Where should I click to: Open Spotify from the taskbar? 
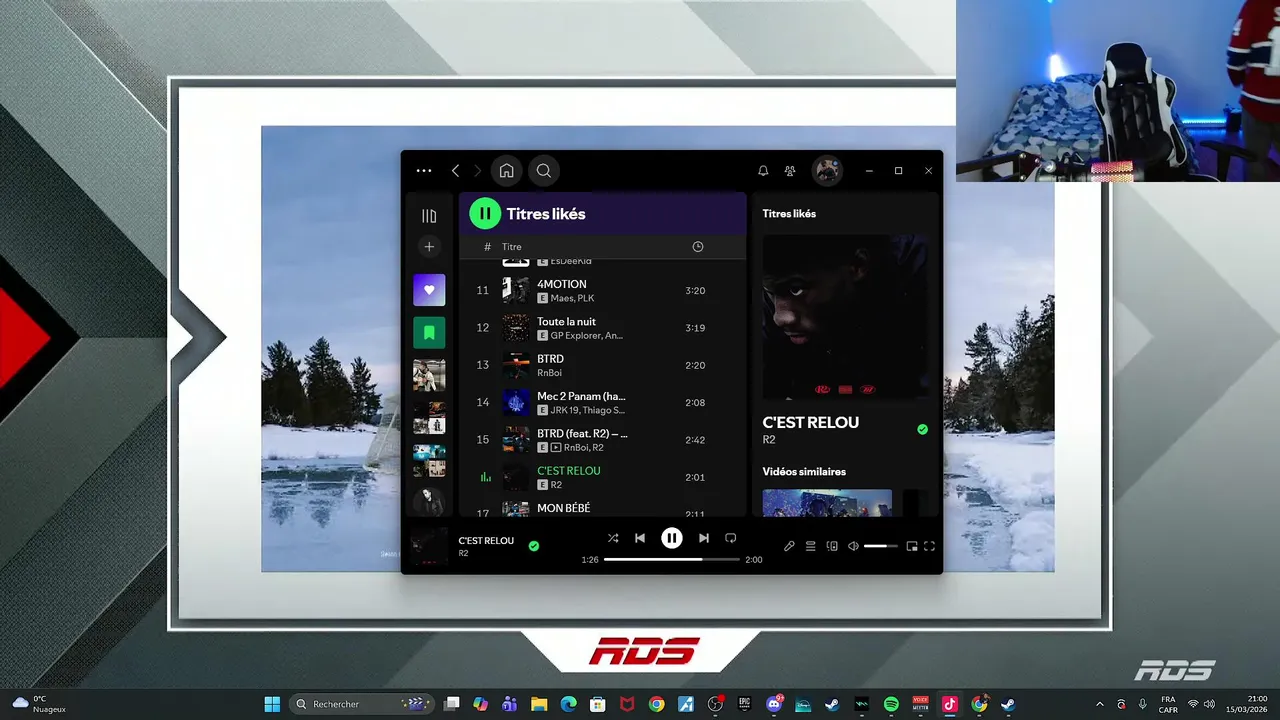891,704
